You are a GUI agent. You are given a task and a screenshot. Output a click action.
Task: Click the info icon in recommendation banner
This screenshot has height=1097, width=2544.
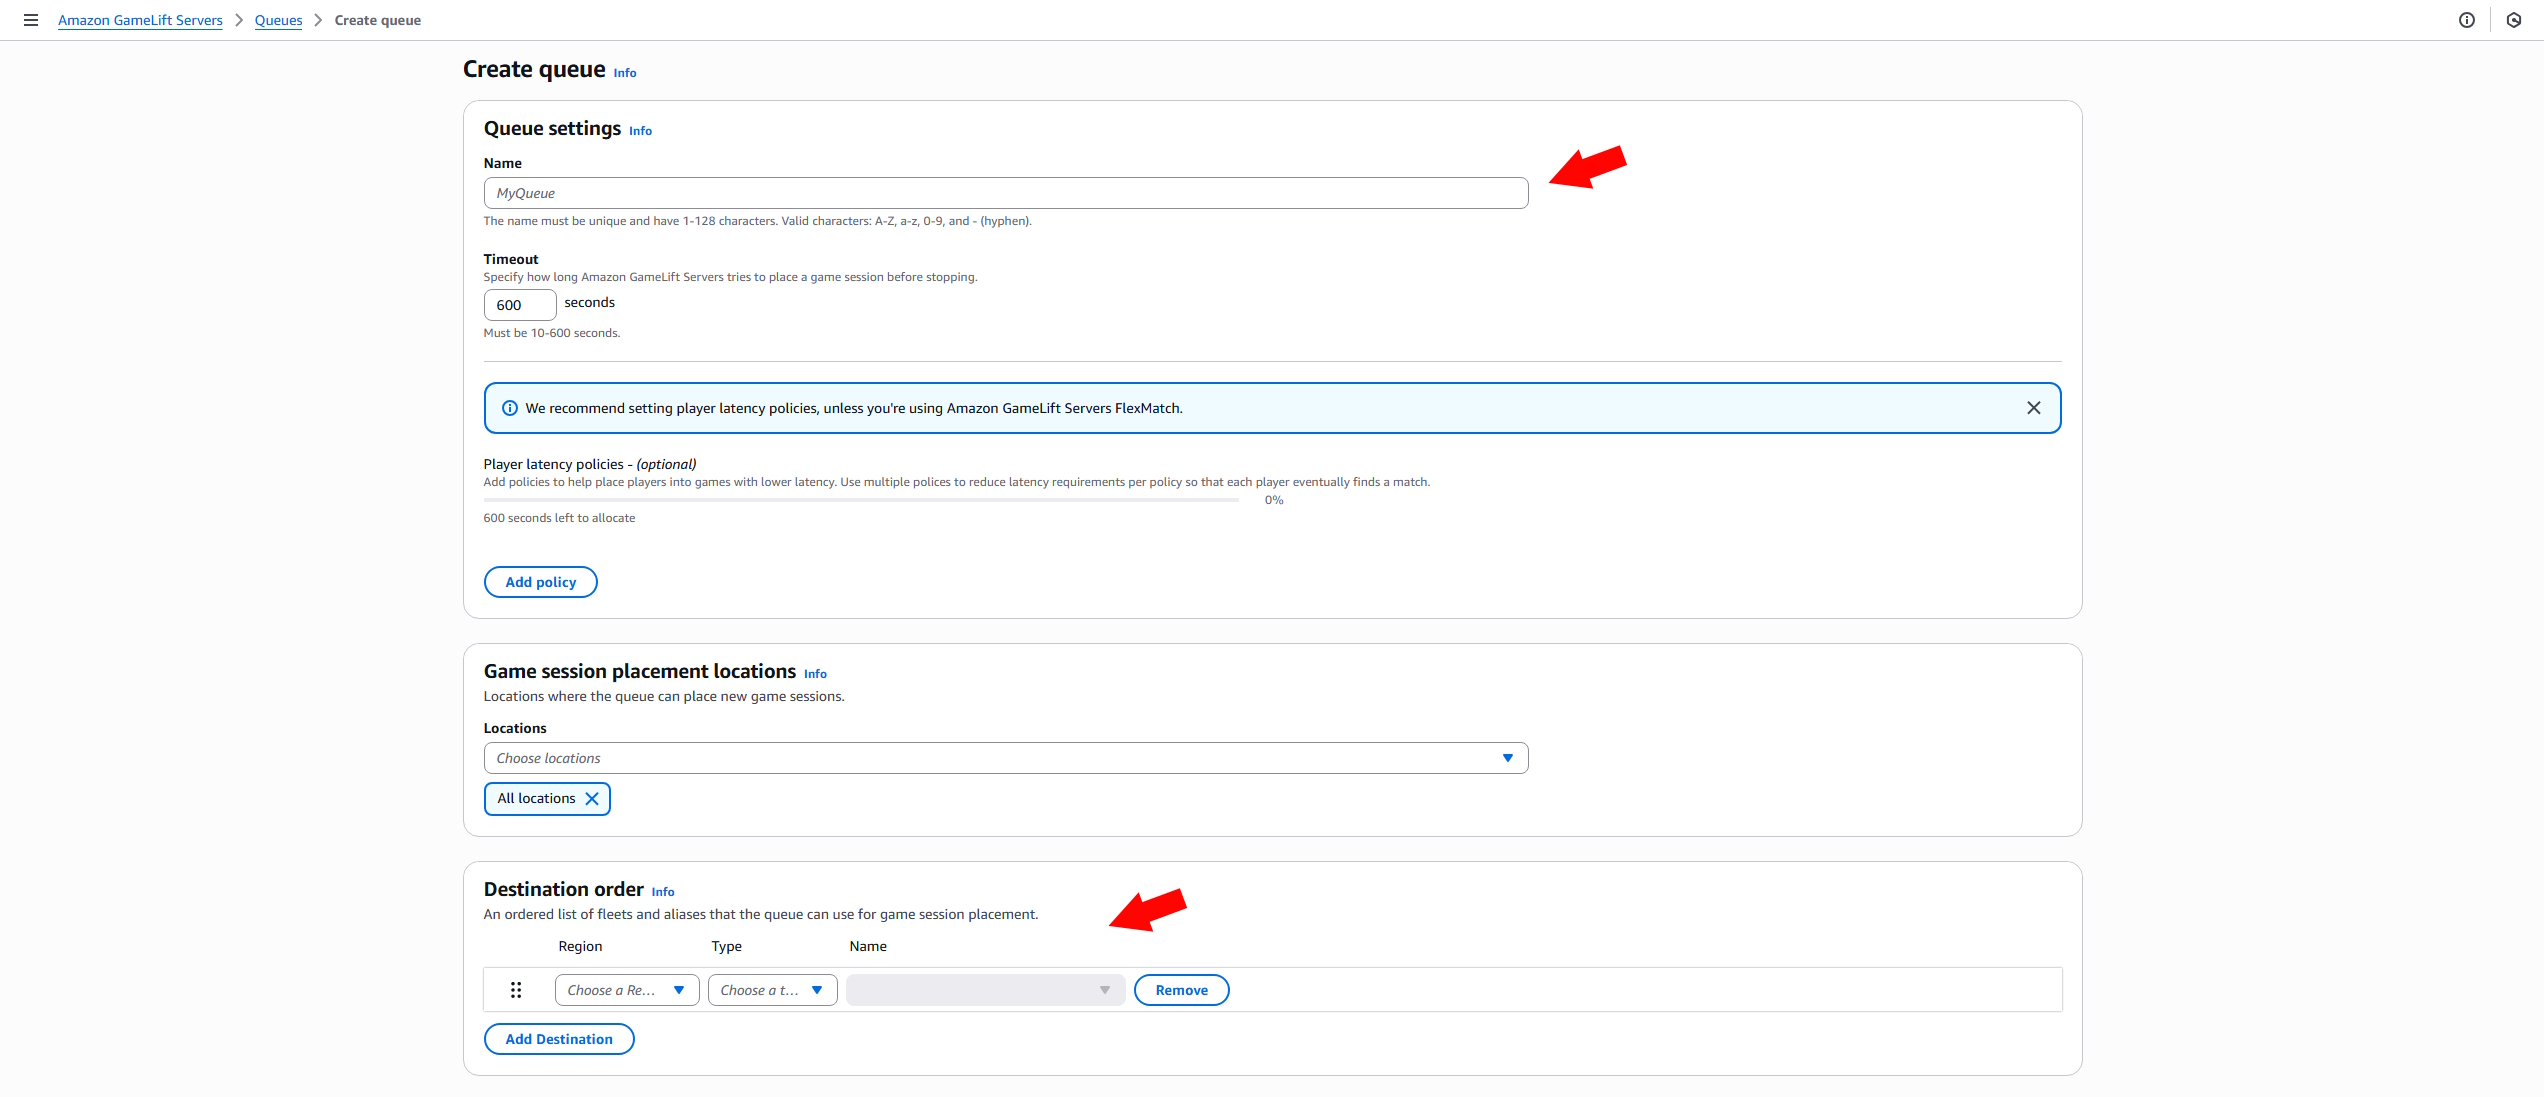click(x=510, y=408)
